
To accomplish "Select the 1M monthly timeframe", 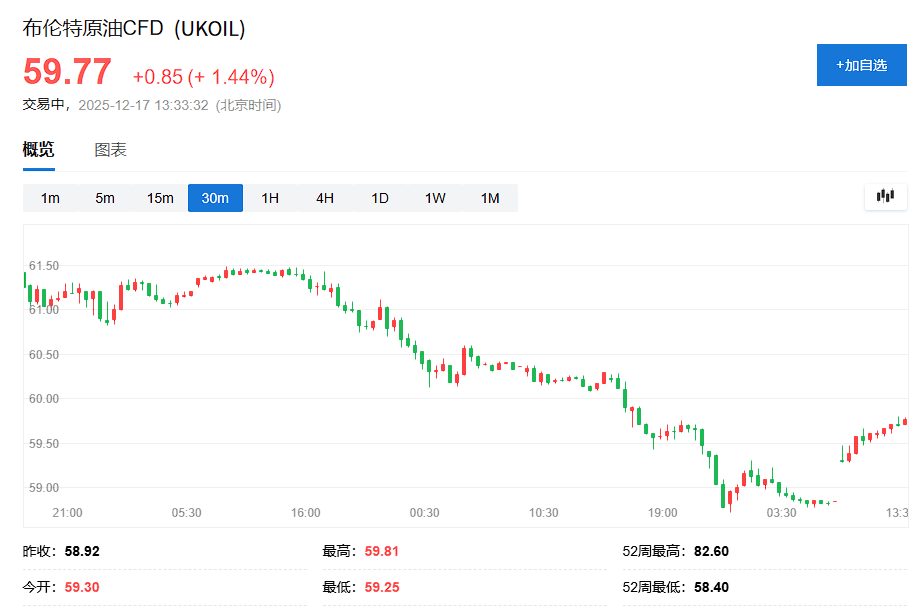I will coord(488,198).
